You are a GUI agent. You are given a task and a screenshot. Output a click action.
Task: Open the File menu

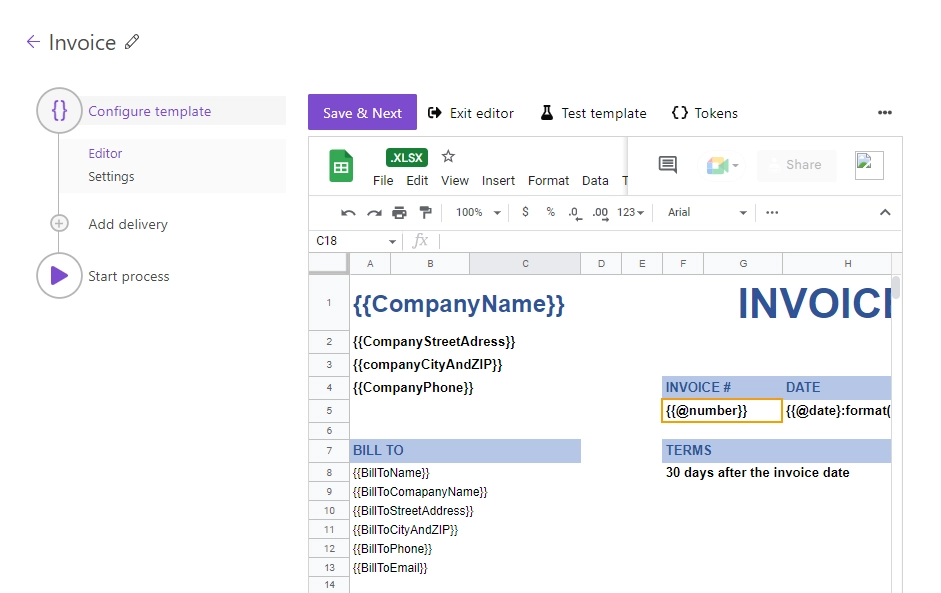click(x=383, y=181)
